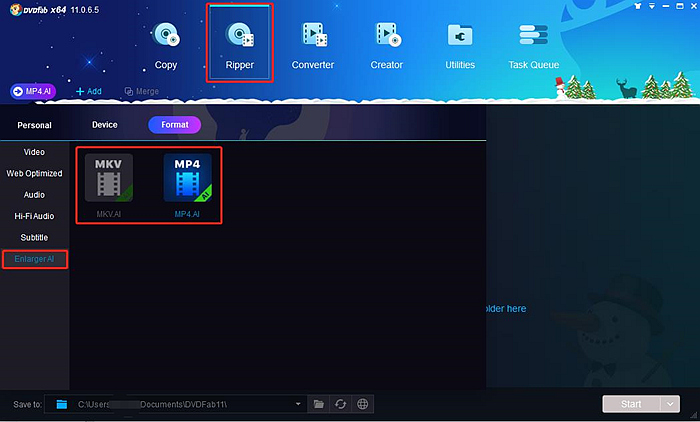This screenshot has height=422, width=700.
Task: Browse output folder with folder icon
Action: tap(318, 404)
